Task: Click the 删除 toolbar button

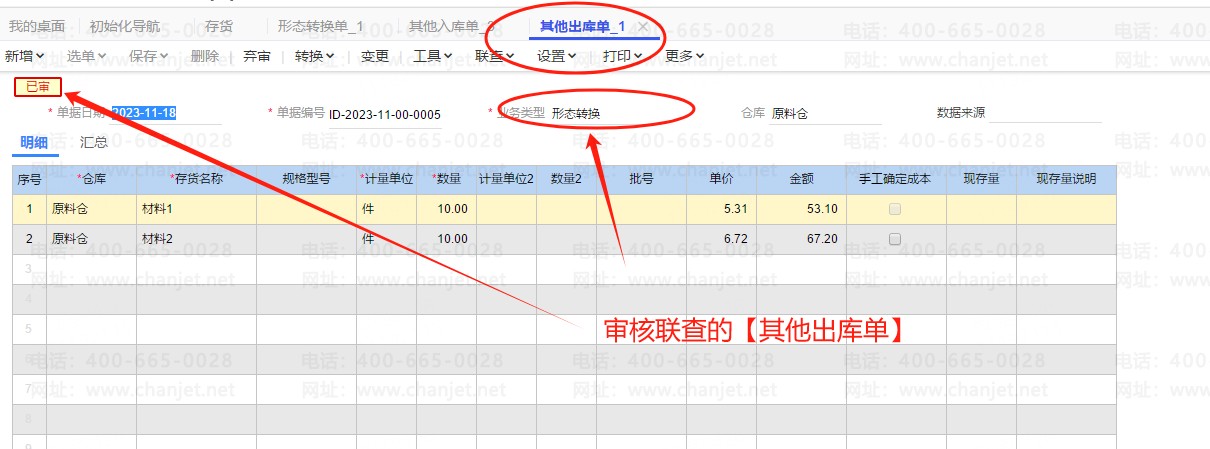Action: pos(204,56)
